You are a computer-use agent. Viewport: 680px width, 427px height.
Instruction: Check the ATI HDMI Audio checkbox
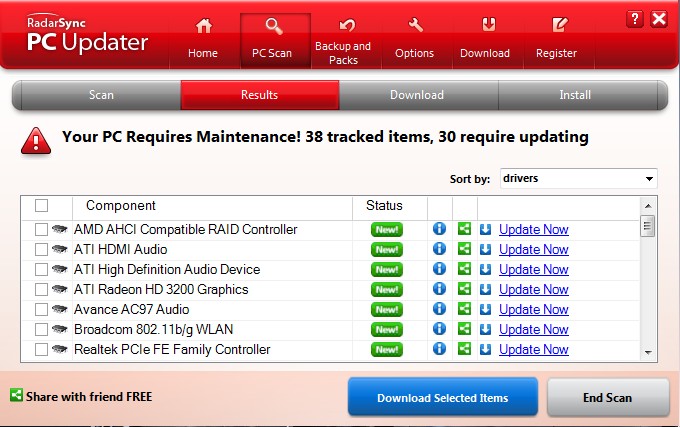(41, 249)
